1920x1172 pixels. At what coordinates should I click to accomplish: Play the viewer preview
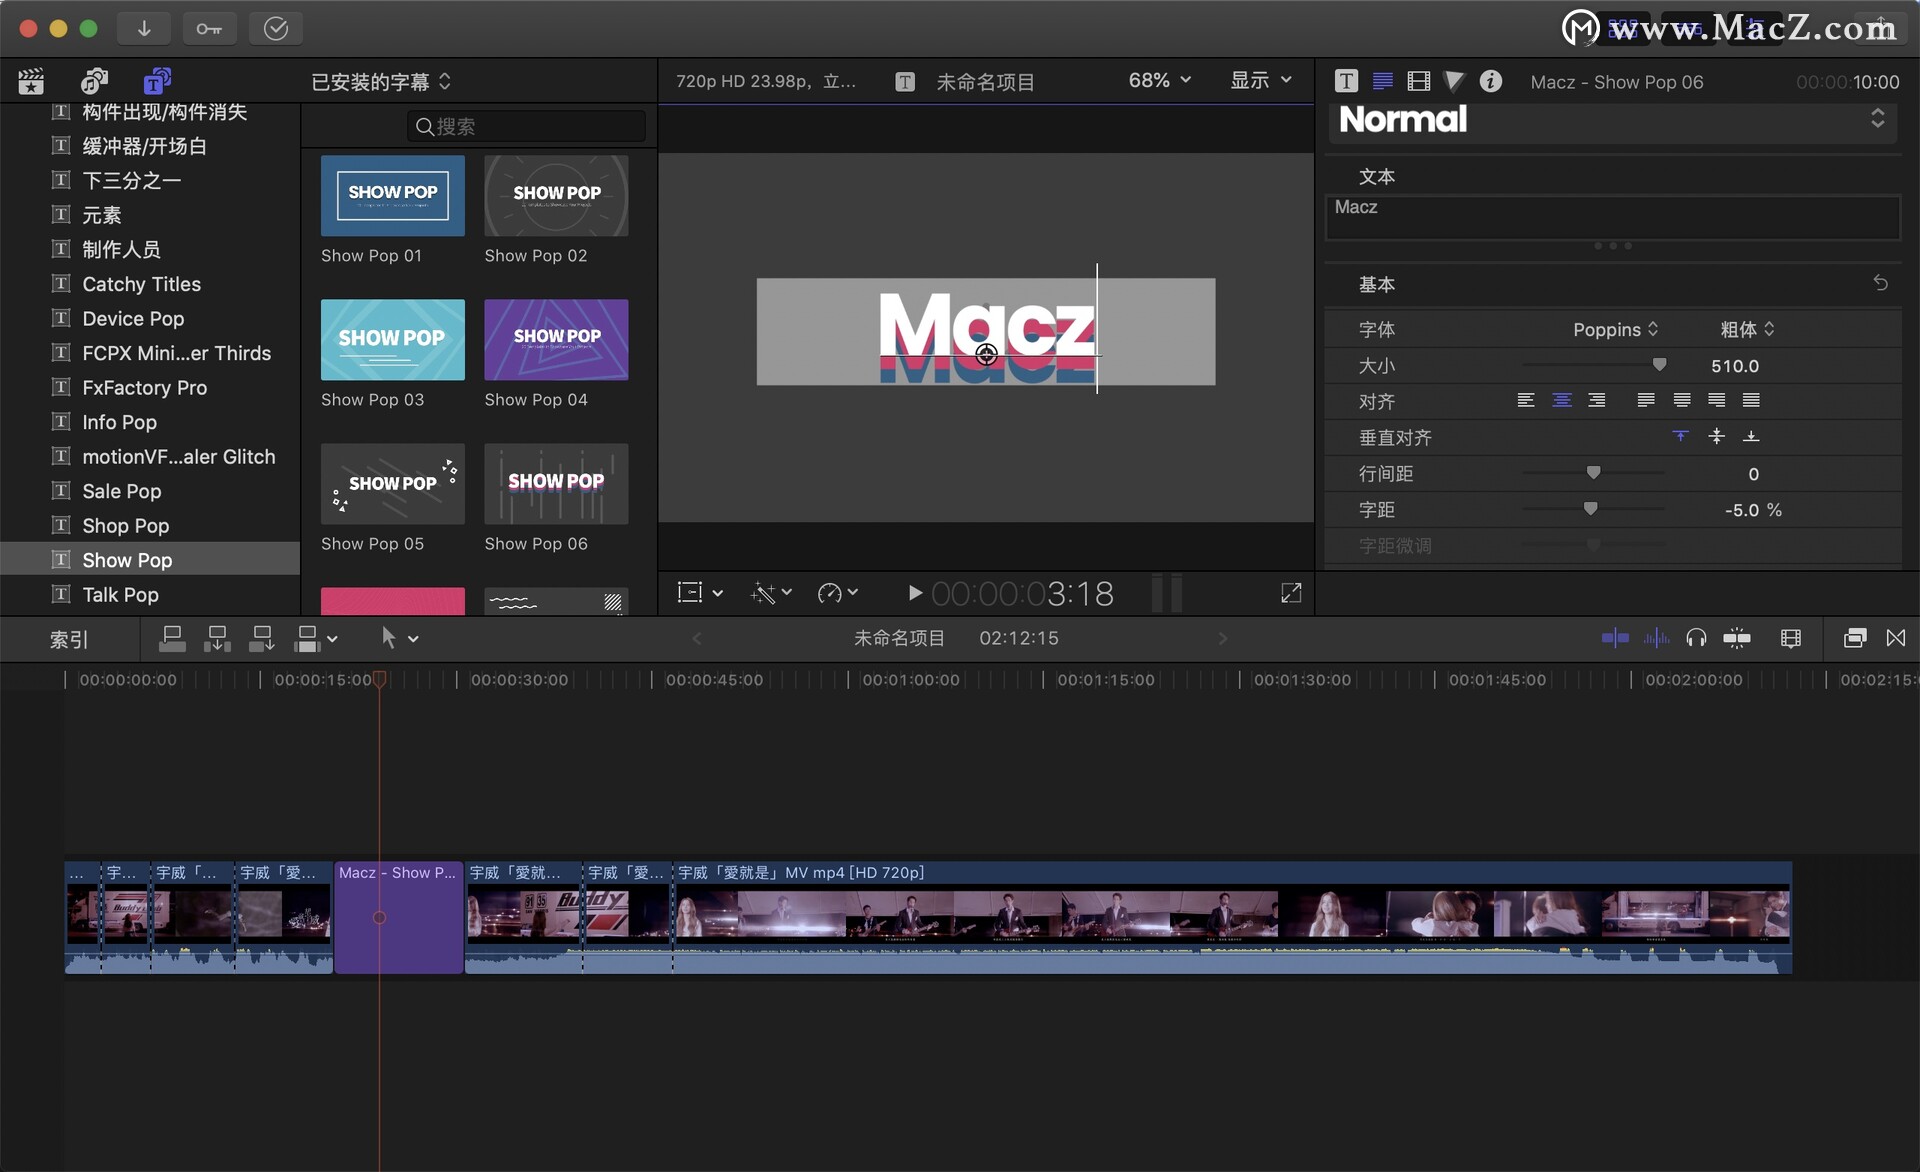(914, 593)
